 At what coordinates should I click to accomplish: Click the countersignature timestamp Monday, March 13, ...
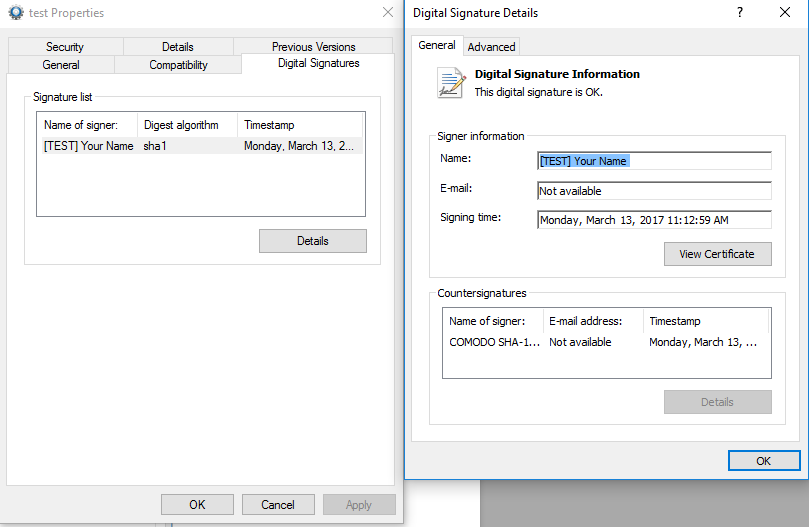click(703, 342)
